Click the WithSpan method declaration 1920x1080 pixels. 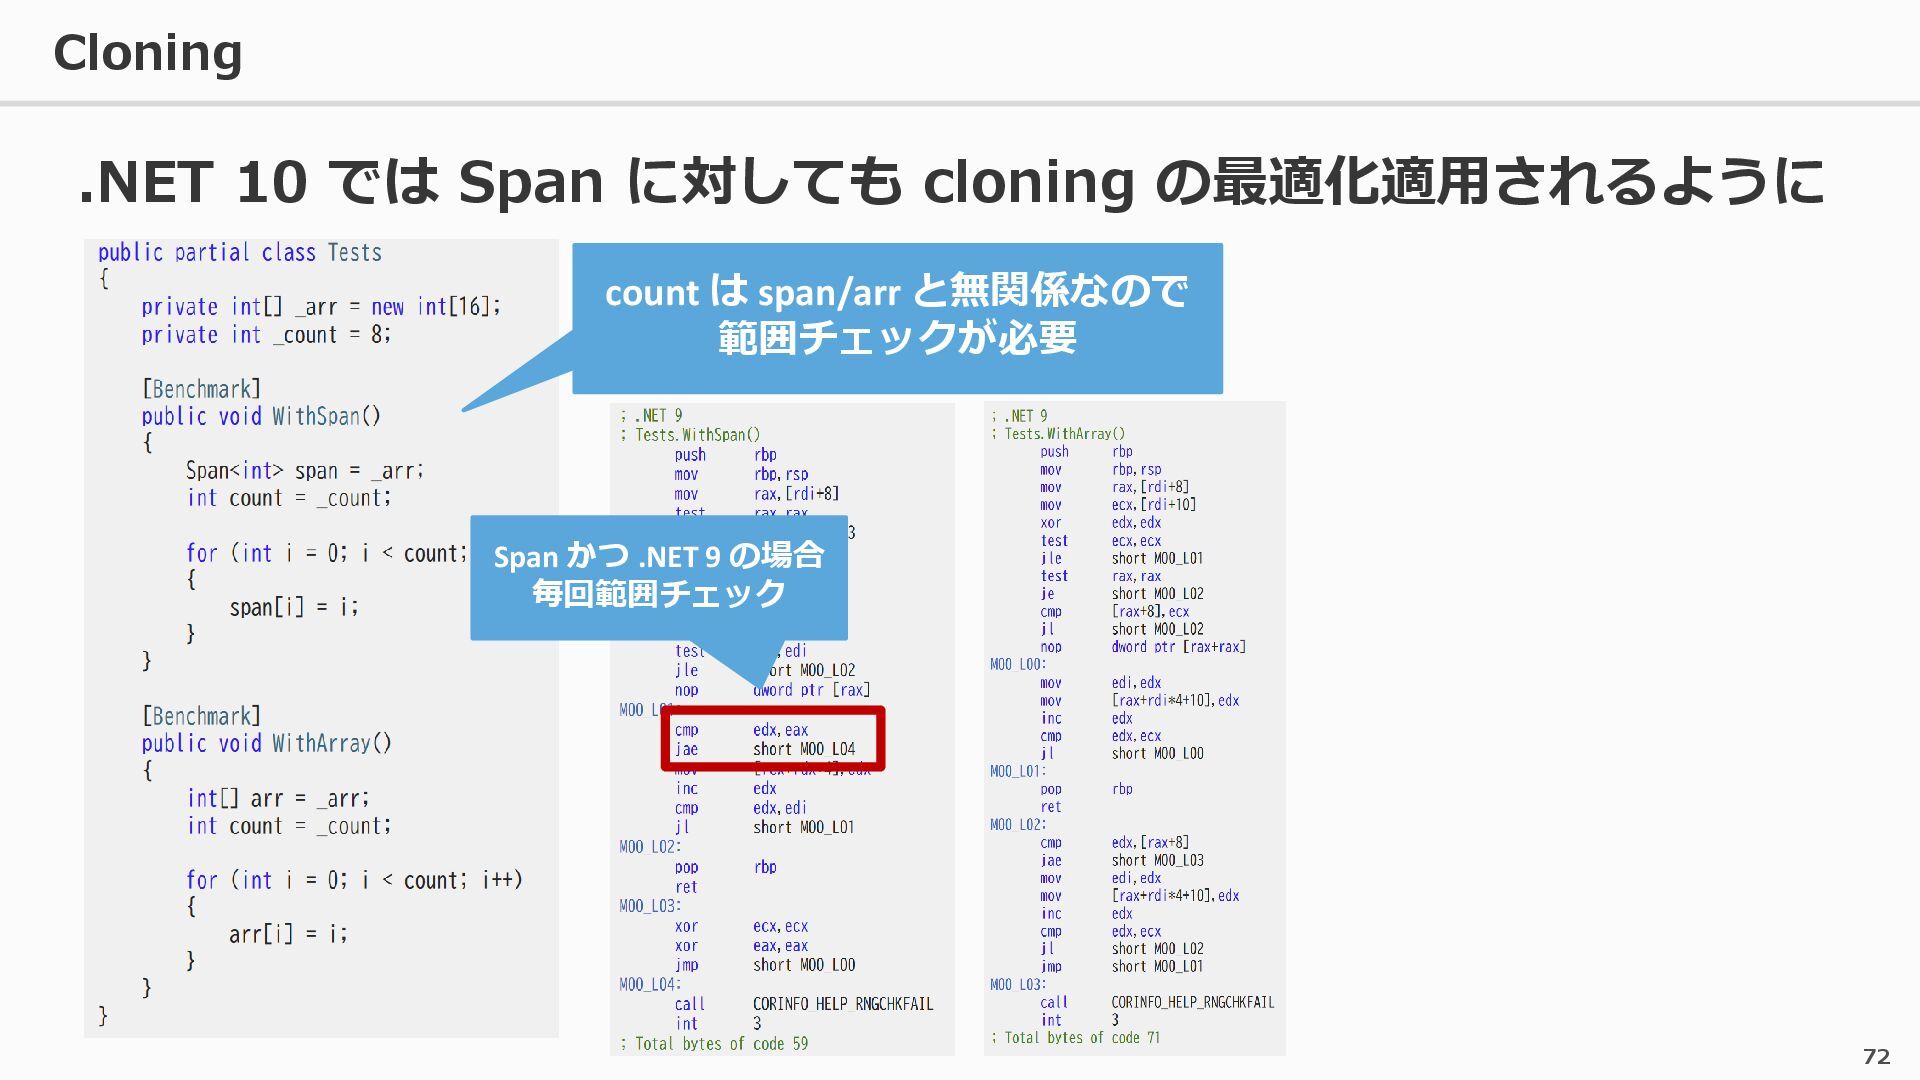click(x=261, y=416)
